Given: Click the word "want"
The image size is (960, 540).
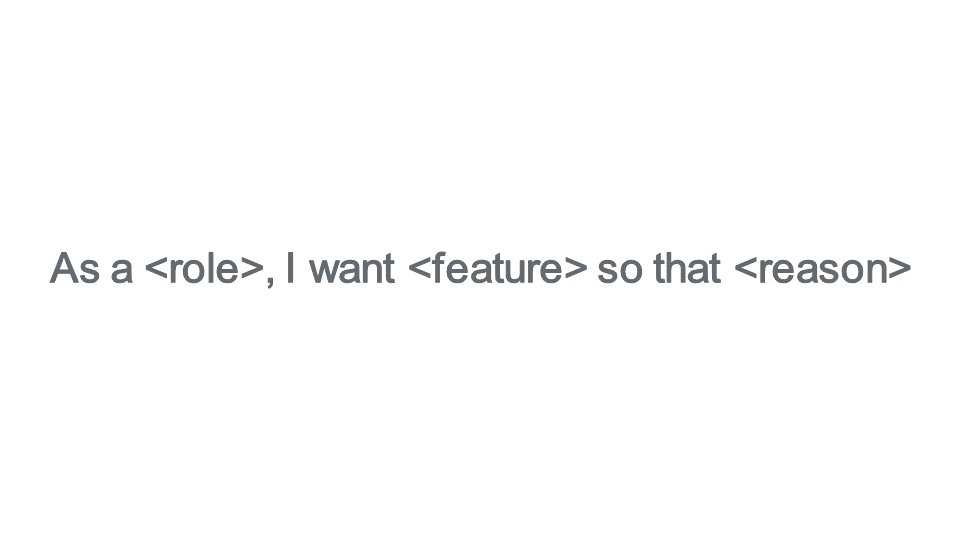Looking at the screenshot, I should tap(351, 269).
